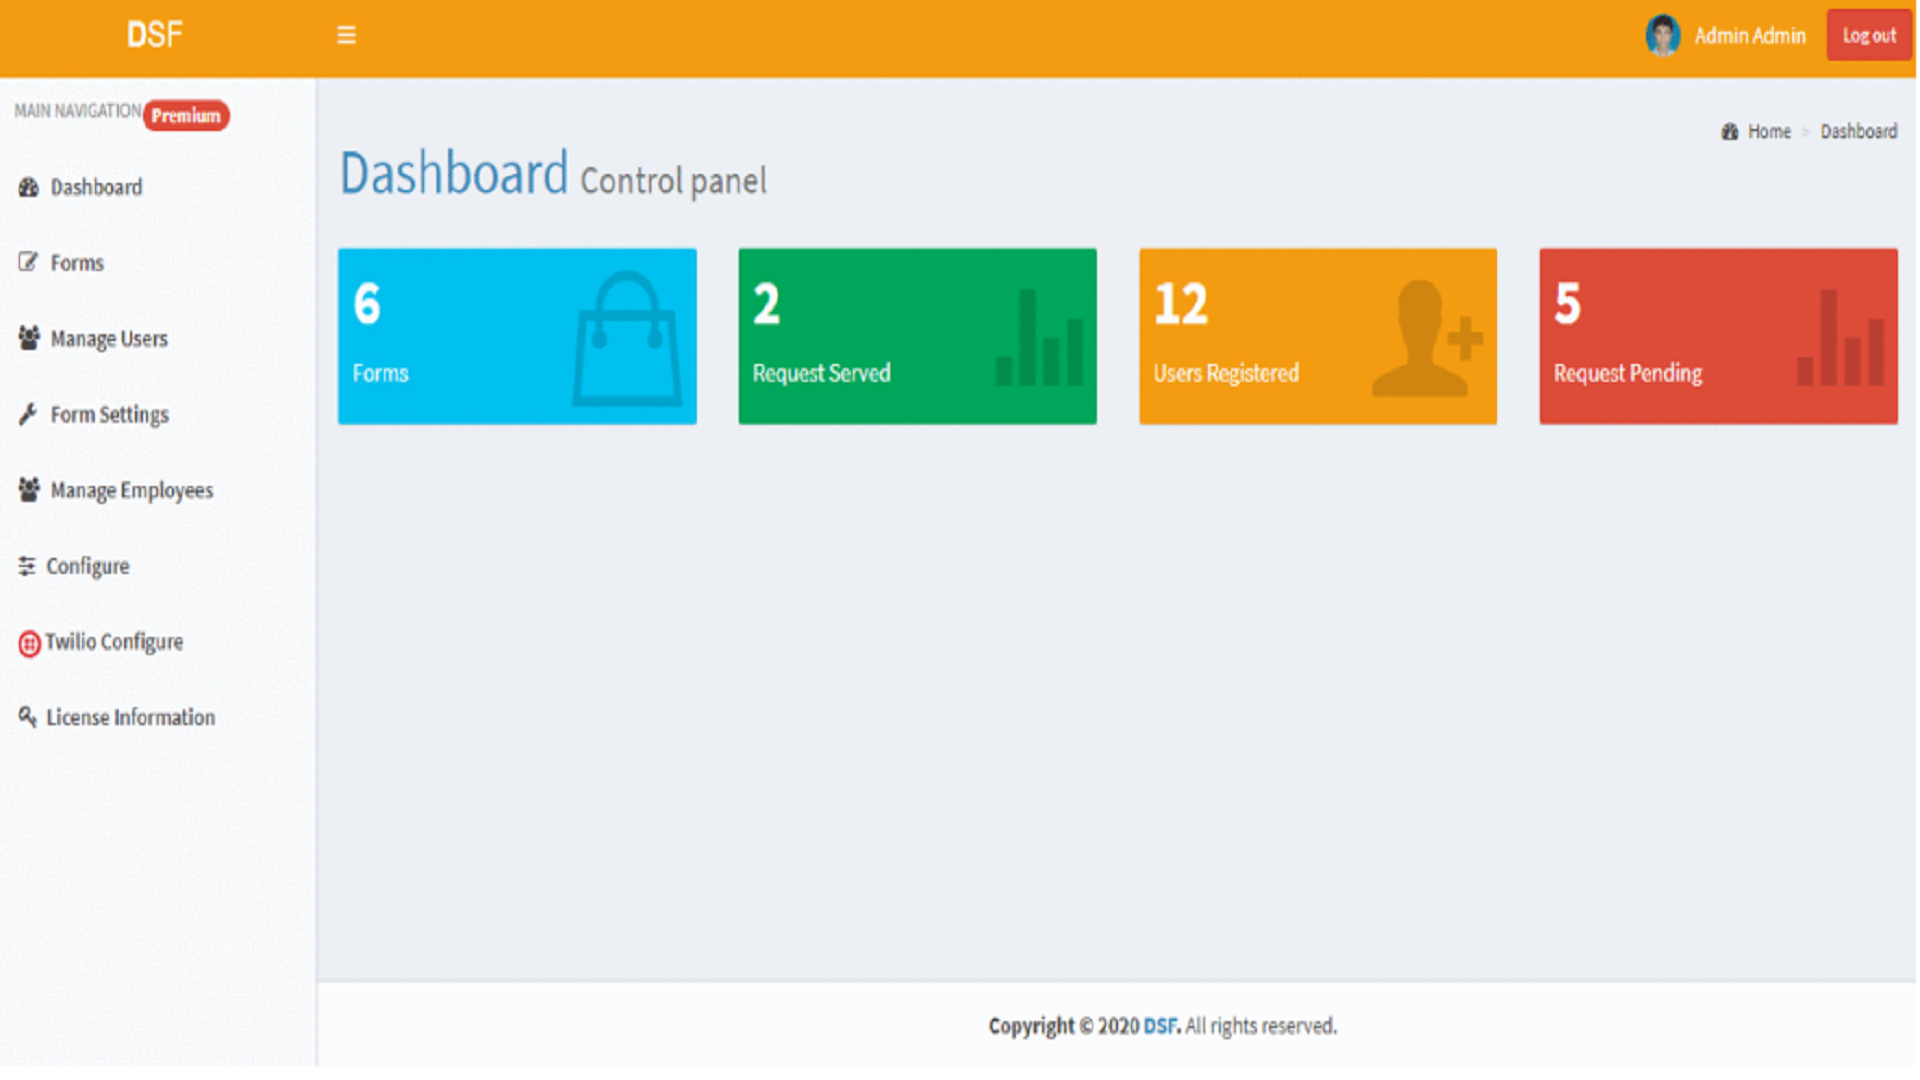The width and height of the screenshot is (1920, 1080).
Task: Click the number 5 on red card
Action: point(1568,304)
